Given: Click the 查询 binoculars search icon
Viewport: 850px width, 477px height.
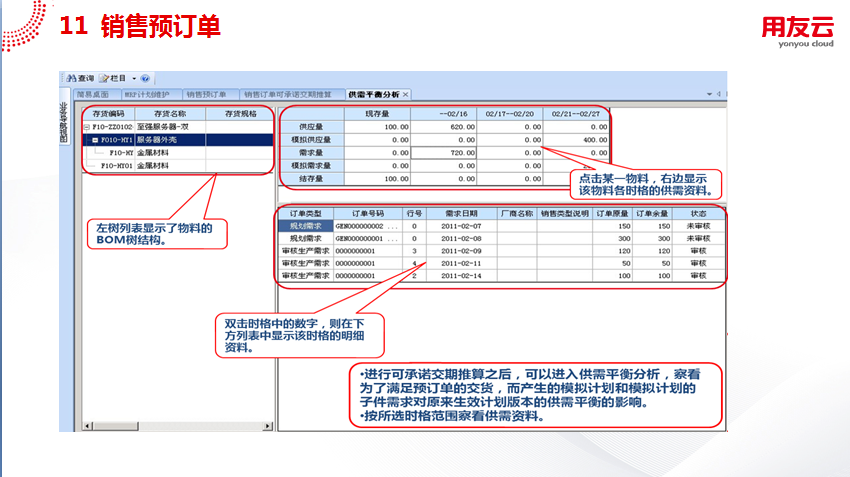Looking at the screenshot, I should (72, 78).
